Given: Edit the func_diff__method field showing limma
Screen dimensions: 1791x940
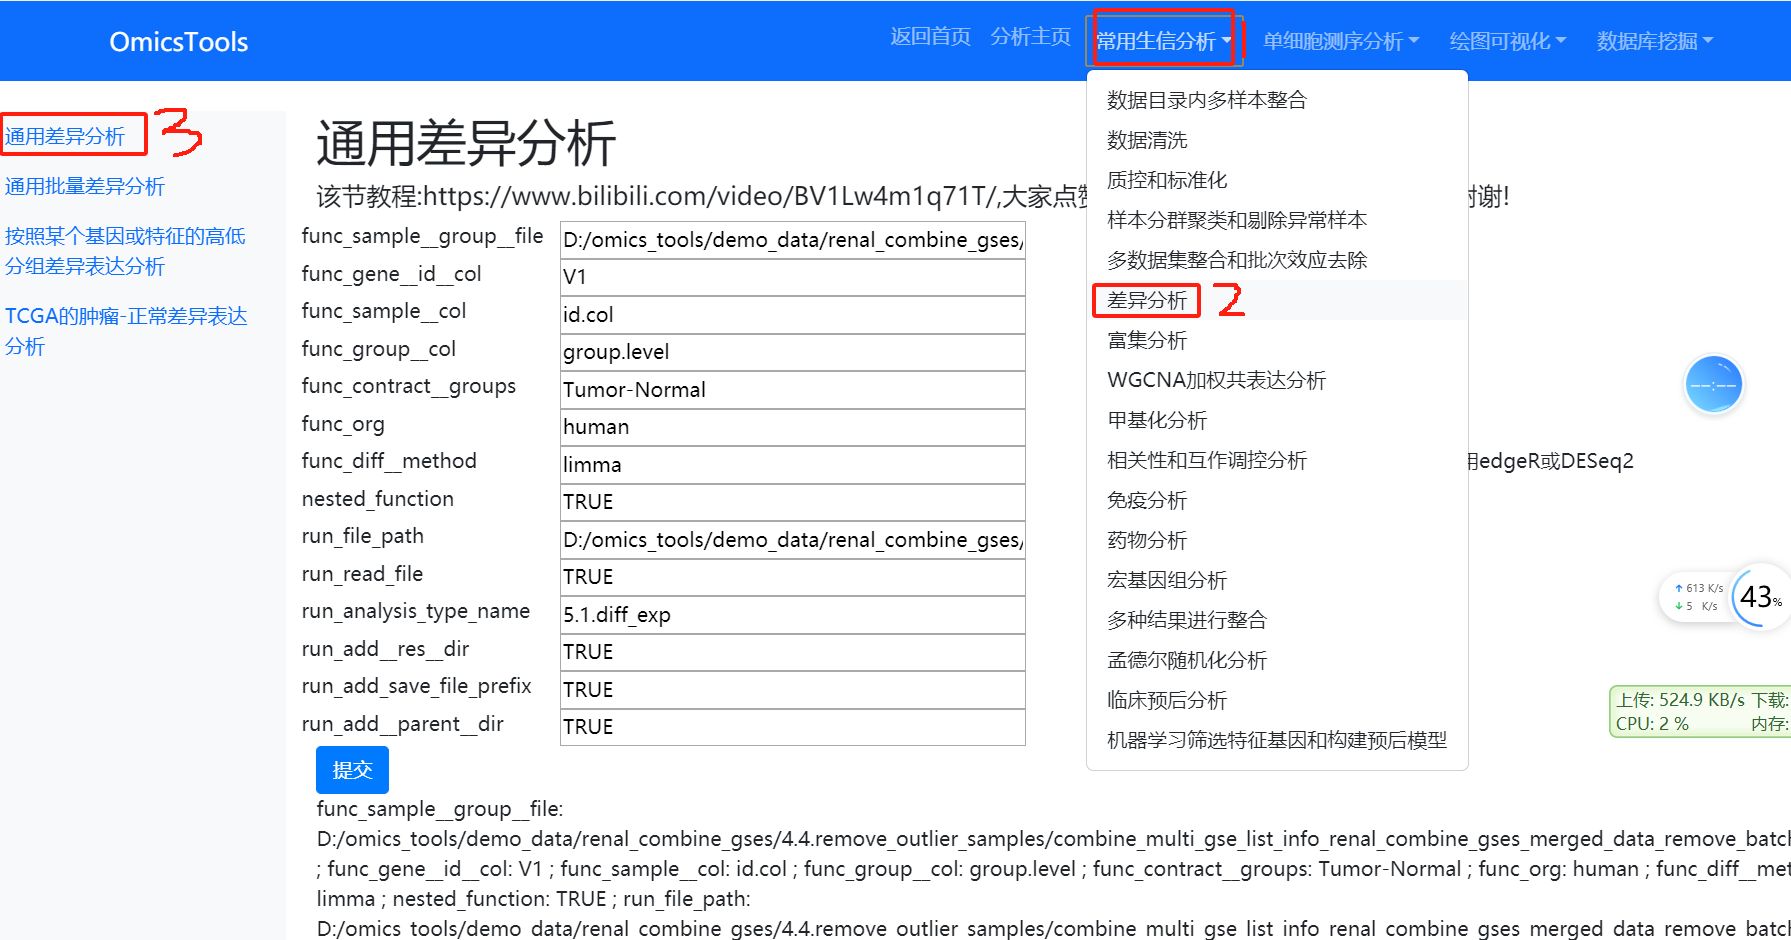Looking at the screenshot, I should click(793, 465).
